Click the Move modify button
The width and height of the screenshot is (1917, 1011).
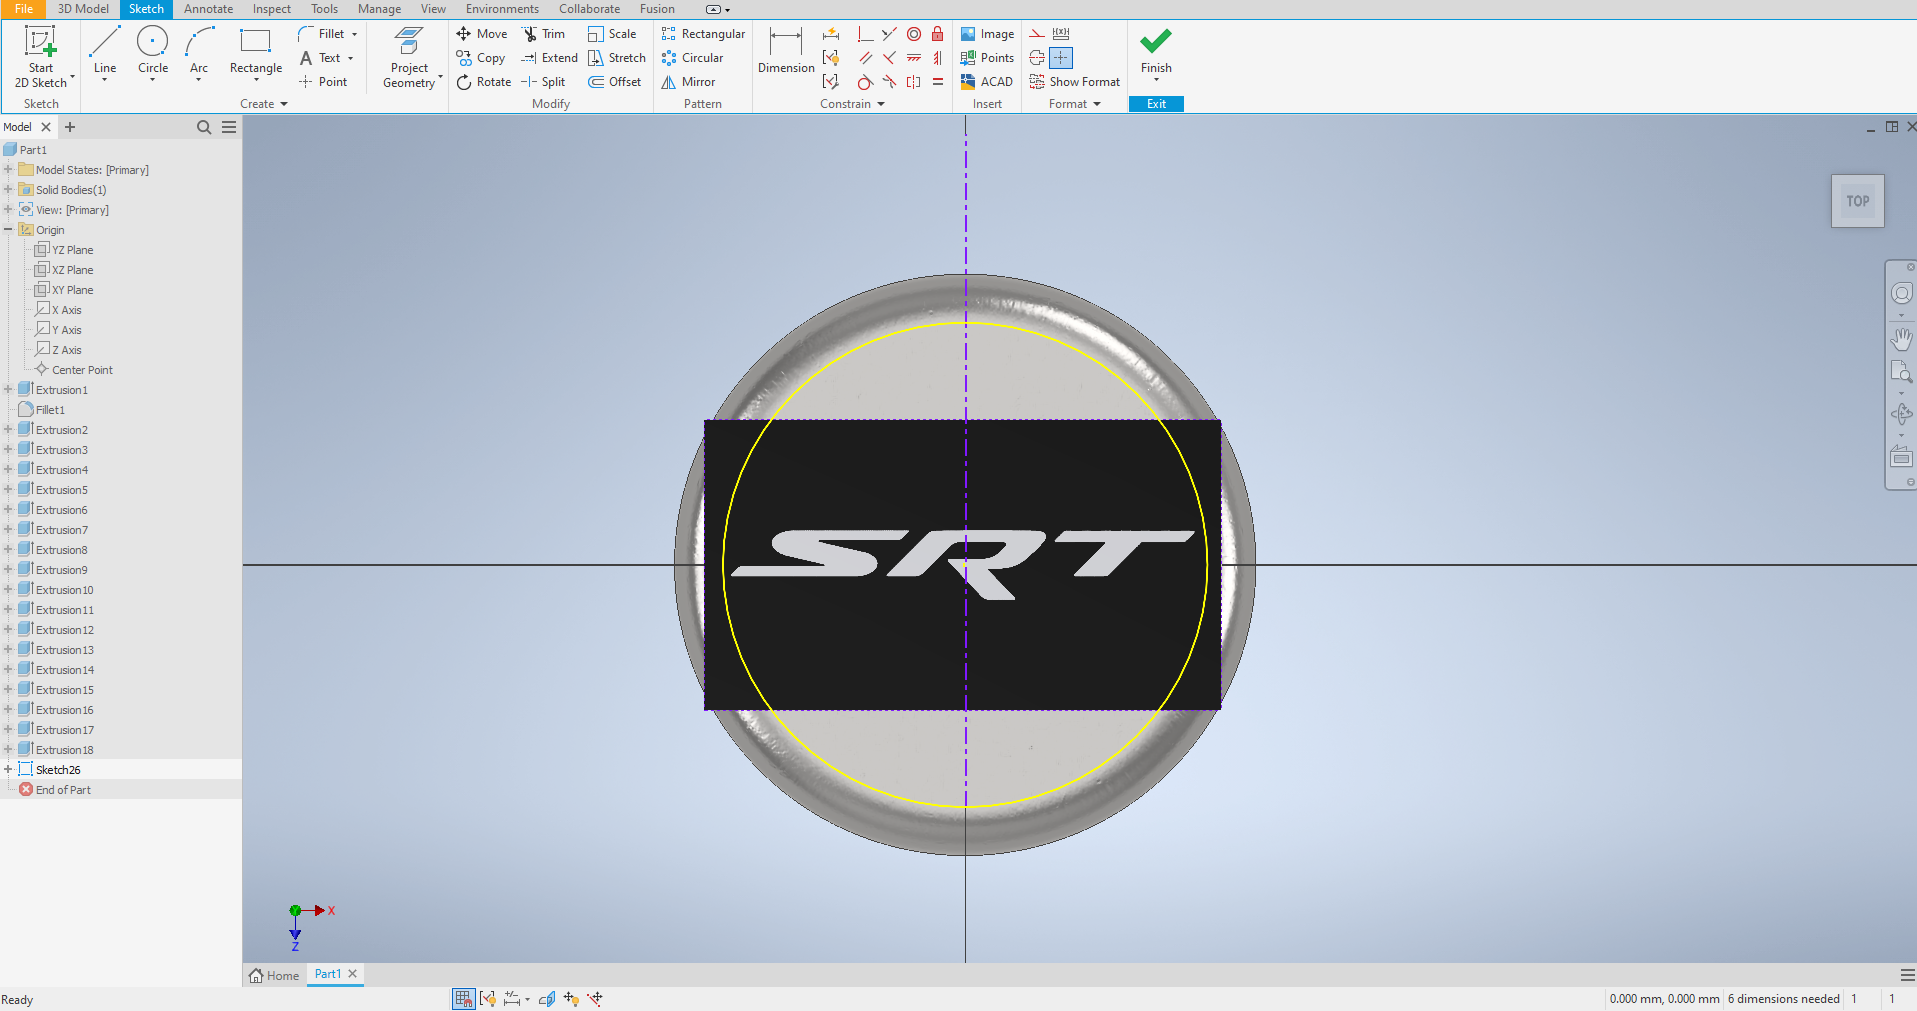tap(482, 34)
